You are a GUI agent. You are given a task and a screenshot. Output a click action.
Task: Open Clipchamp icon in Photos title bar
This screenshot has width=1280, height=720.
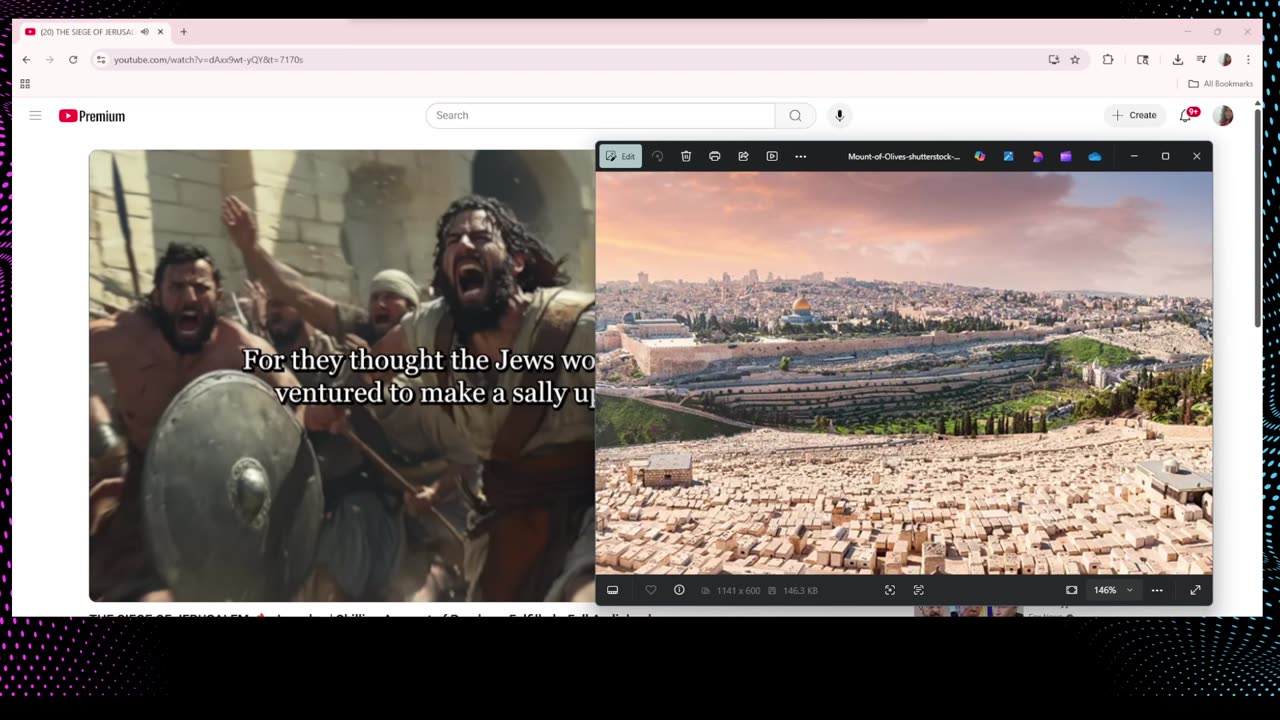click(1066, 156)
